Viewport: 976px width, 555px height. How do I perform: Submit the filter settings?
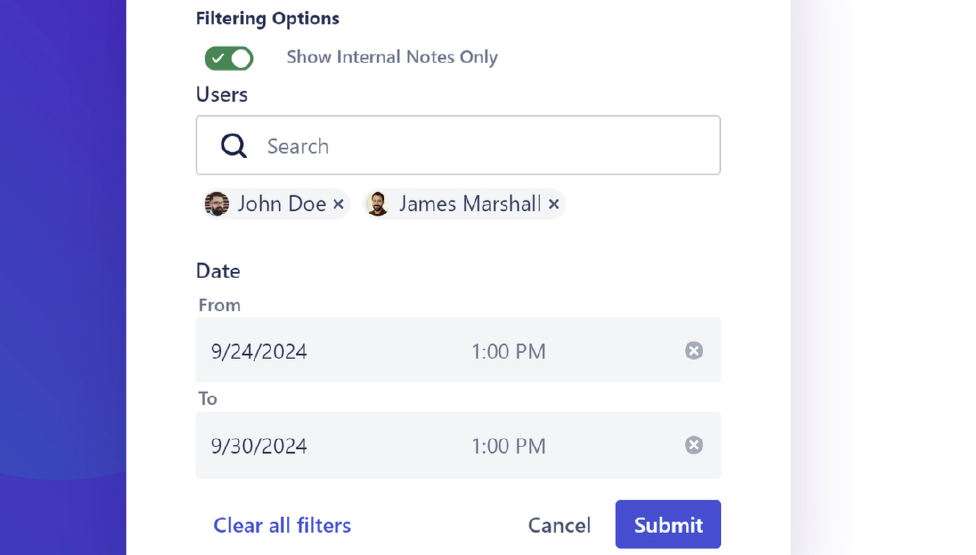click(668, 525)
